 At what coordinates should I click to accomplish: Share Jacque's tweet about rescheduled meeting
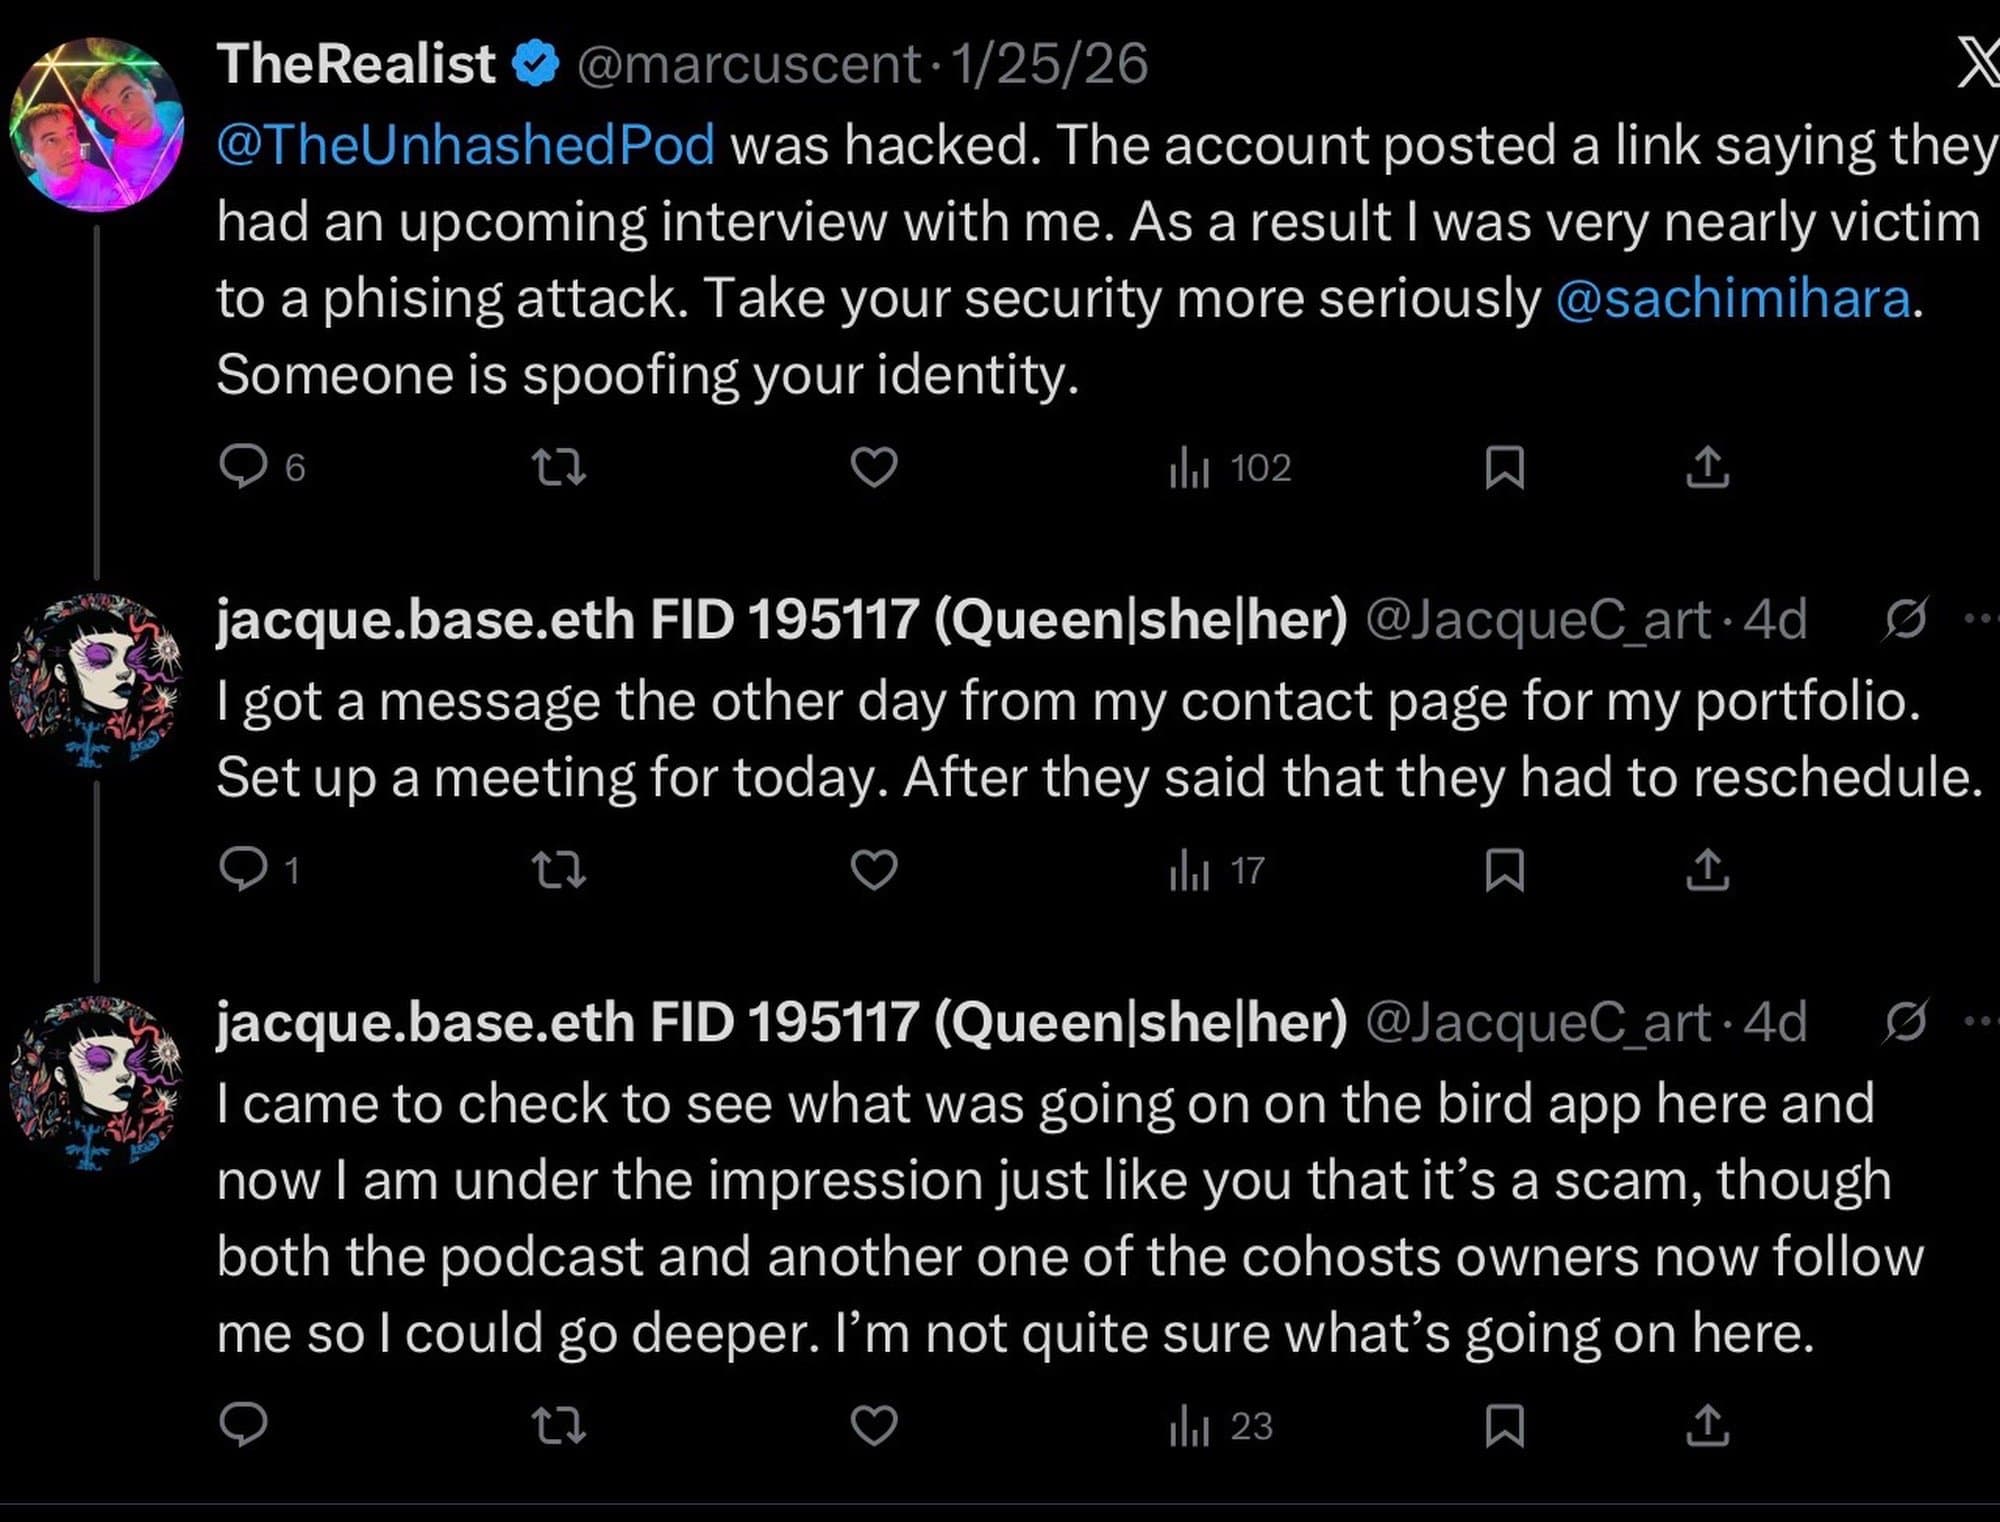click(x=1707, y=869)
